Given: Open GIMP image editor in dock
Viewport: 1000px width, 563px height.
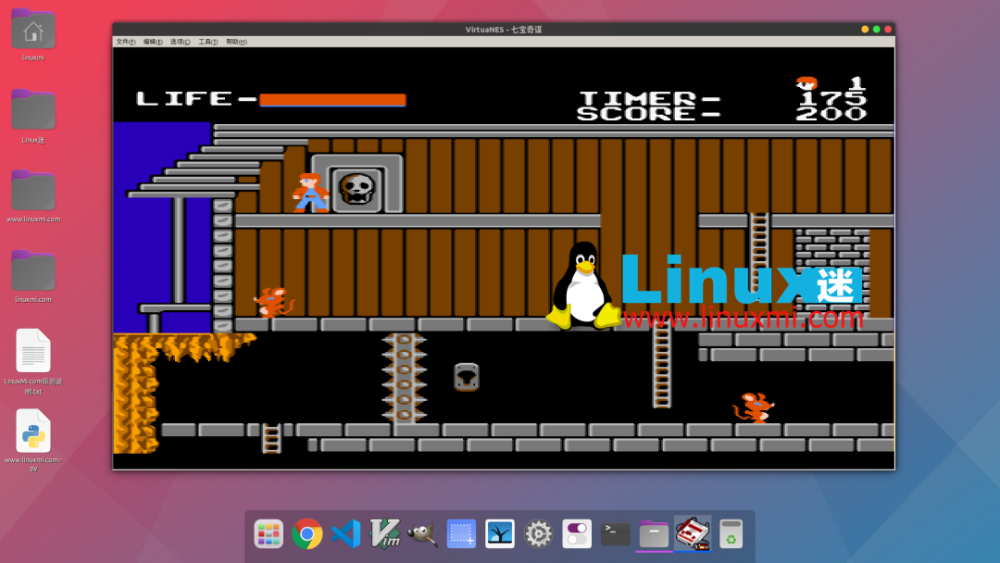Looking at the screenshot, I should [423, 534].
